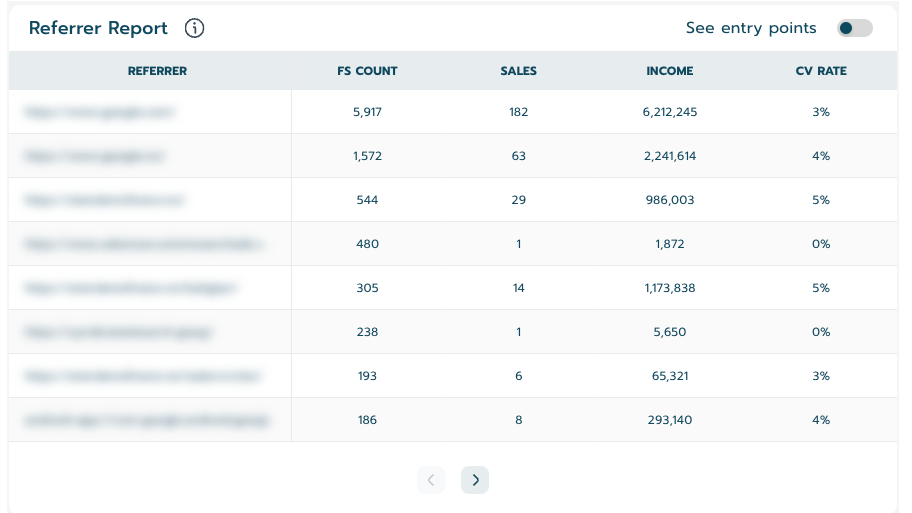Click the info icon beside Referrer Report
The image size is (912, 513).
(x=195, y=28)
